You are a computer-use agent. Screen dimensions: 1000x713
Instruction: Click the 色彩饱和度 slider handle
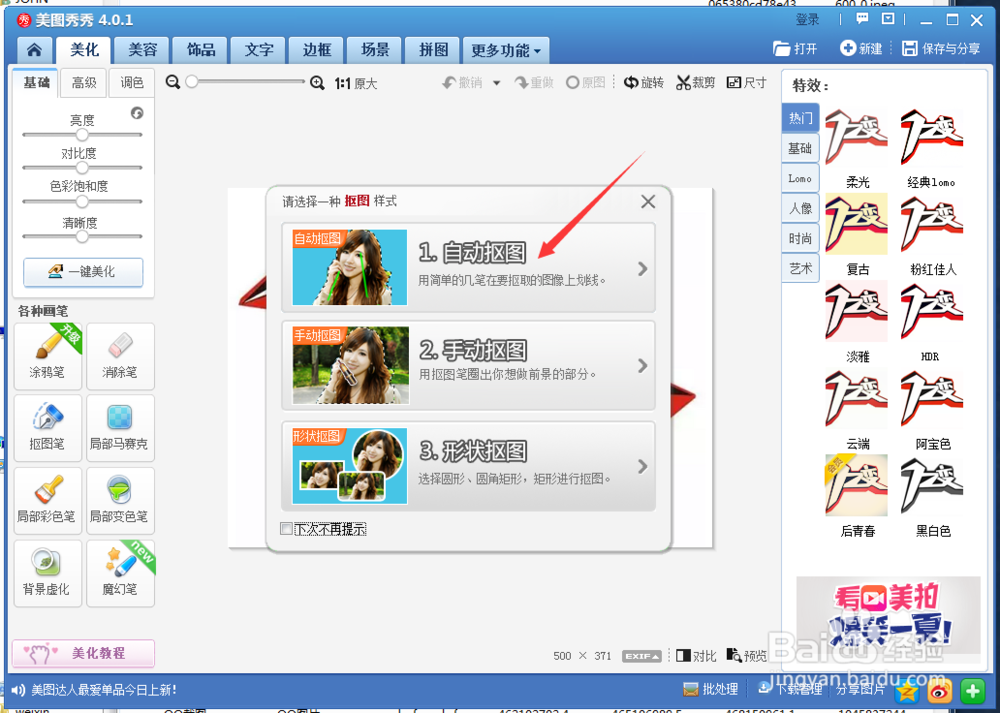(x=82, y=202)
